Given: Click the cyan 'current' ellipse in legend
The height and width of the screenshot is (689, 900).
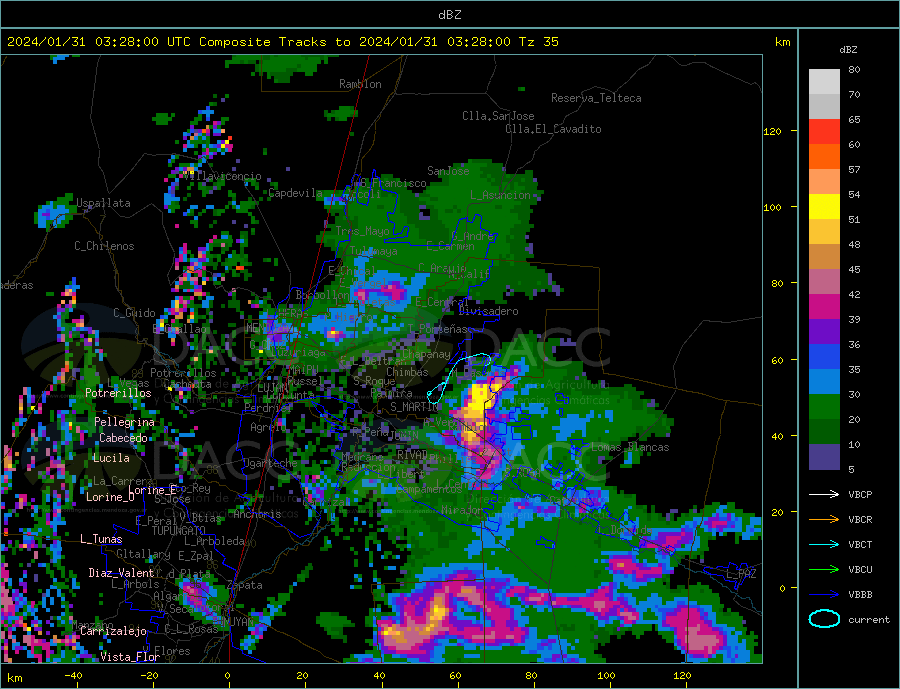Looking at the screenshot, I should point(824,619).
